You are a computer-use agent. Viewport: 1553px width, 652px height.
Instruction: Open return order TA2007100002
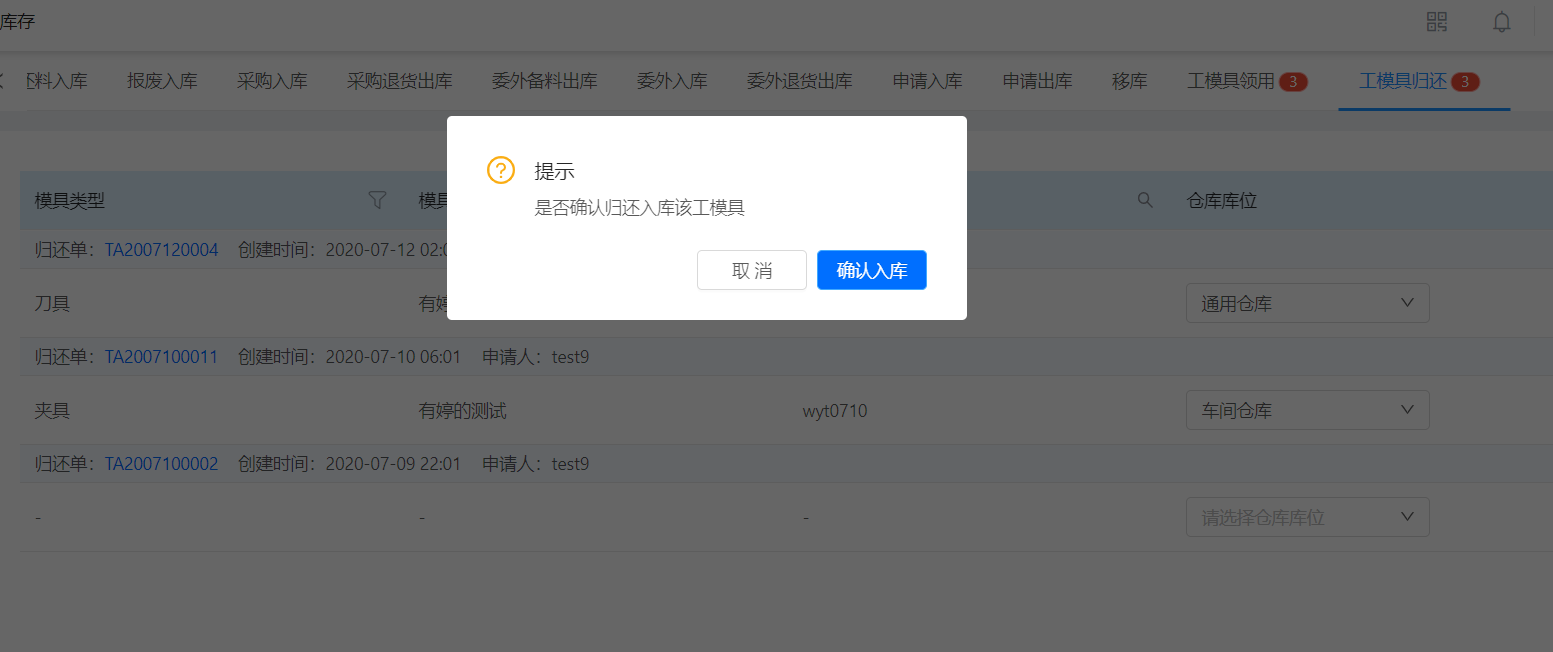coord(161,464)
